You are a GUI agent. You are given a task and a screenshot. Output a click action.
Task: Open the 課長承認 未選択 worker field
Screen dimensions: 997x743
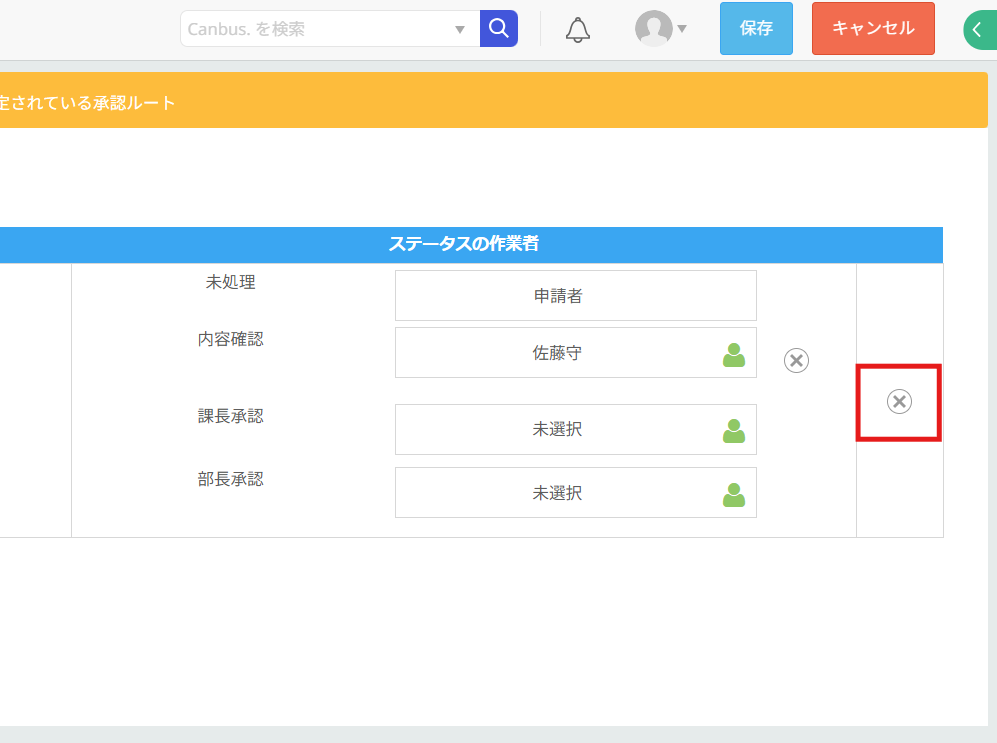click(557, 430)
